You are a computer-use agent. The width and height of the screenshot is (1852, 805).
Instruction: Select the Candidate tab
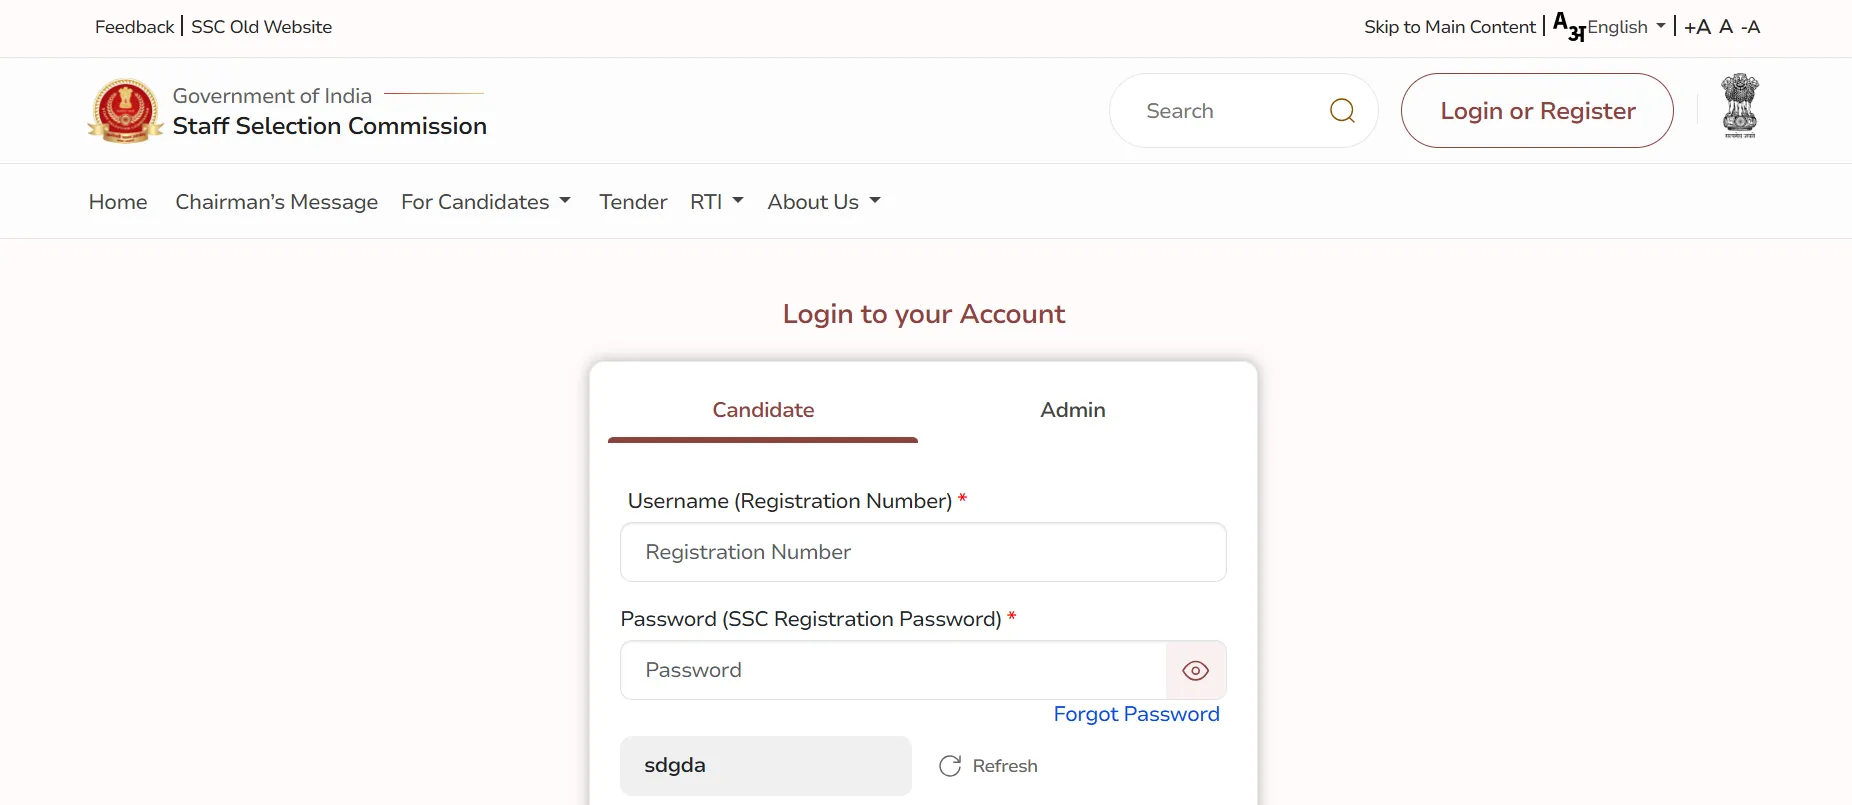pyautogui.click(x=763, y=410)
